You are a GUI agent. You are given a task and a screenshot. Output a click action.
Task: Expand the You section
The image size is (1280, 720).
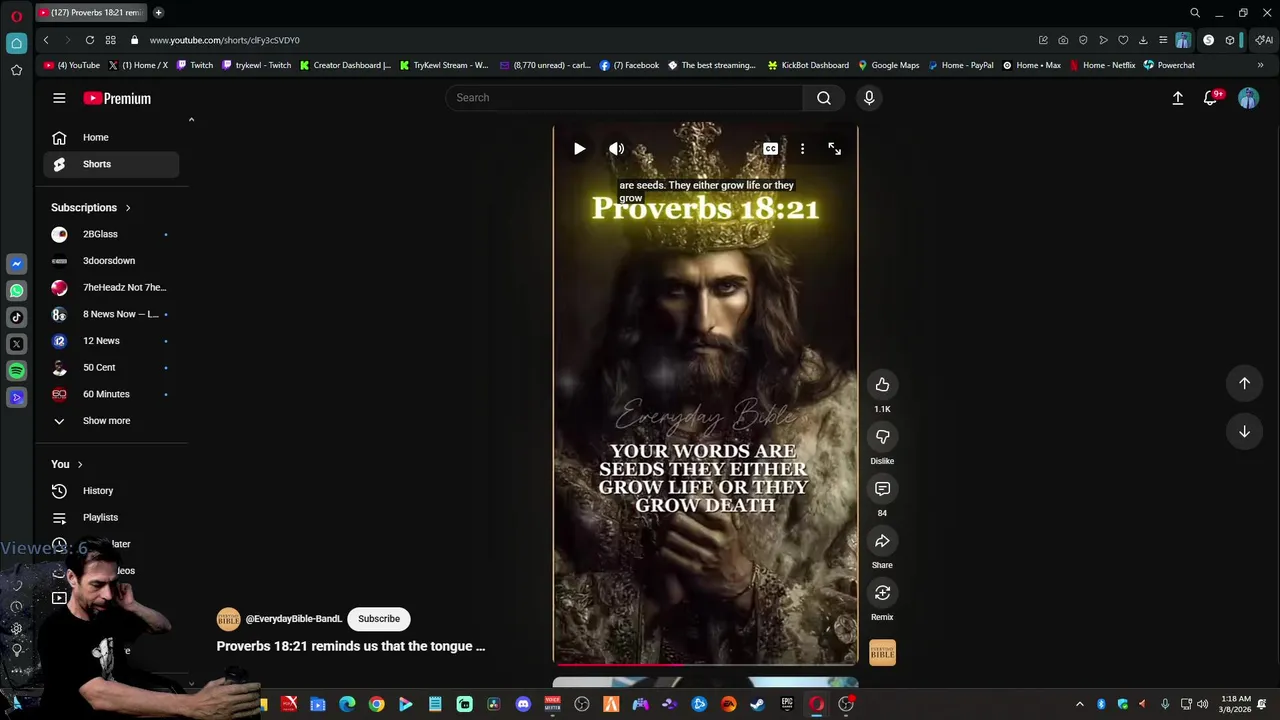(x=67, y=464)
